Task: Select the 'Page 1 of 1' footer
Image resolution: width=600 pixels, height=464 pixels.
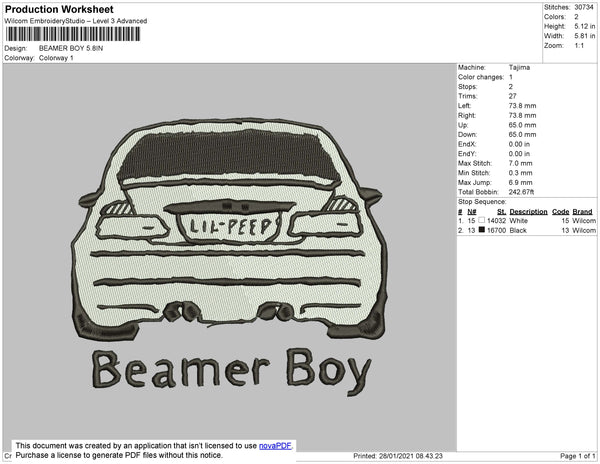Action: [578, 456]
